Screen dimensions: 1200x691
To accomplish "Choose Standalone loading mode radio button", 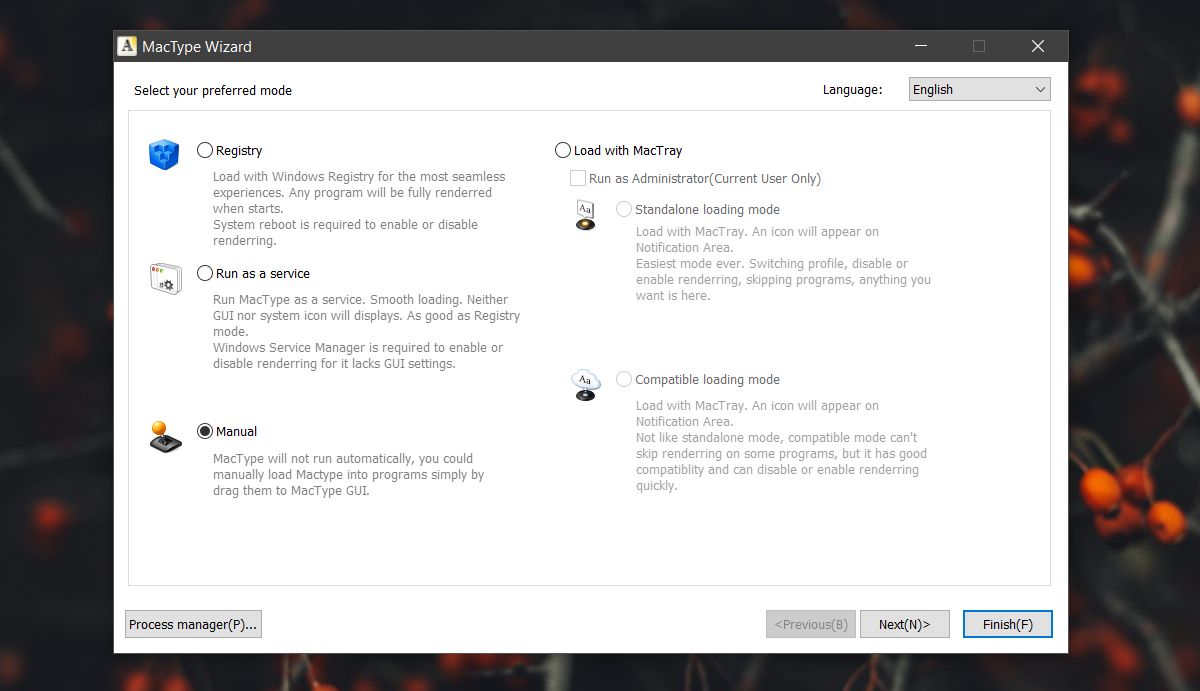I will (x=624, y=209).
